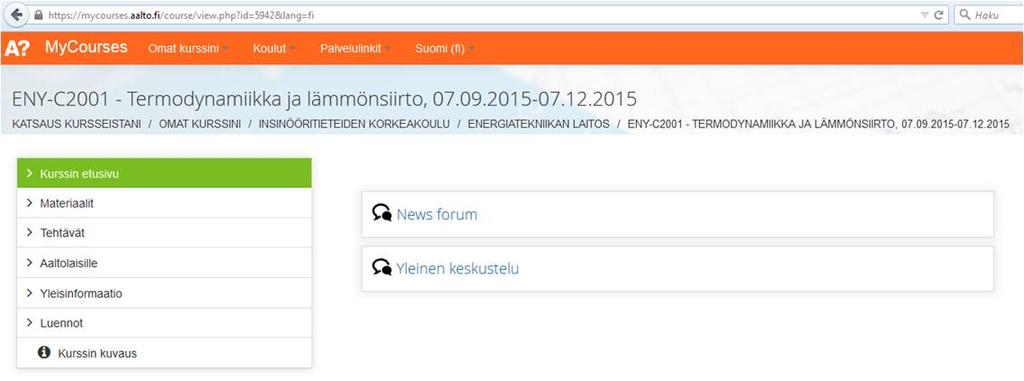Viewport: 1024px width, 381px height.
Task: Expand the Aaltolaisille chevron in sidebar
Action: point(29,263)
